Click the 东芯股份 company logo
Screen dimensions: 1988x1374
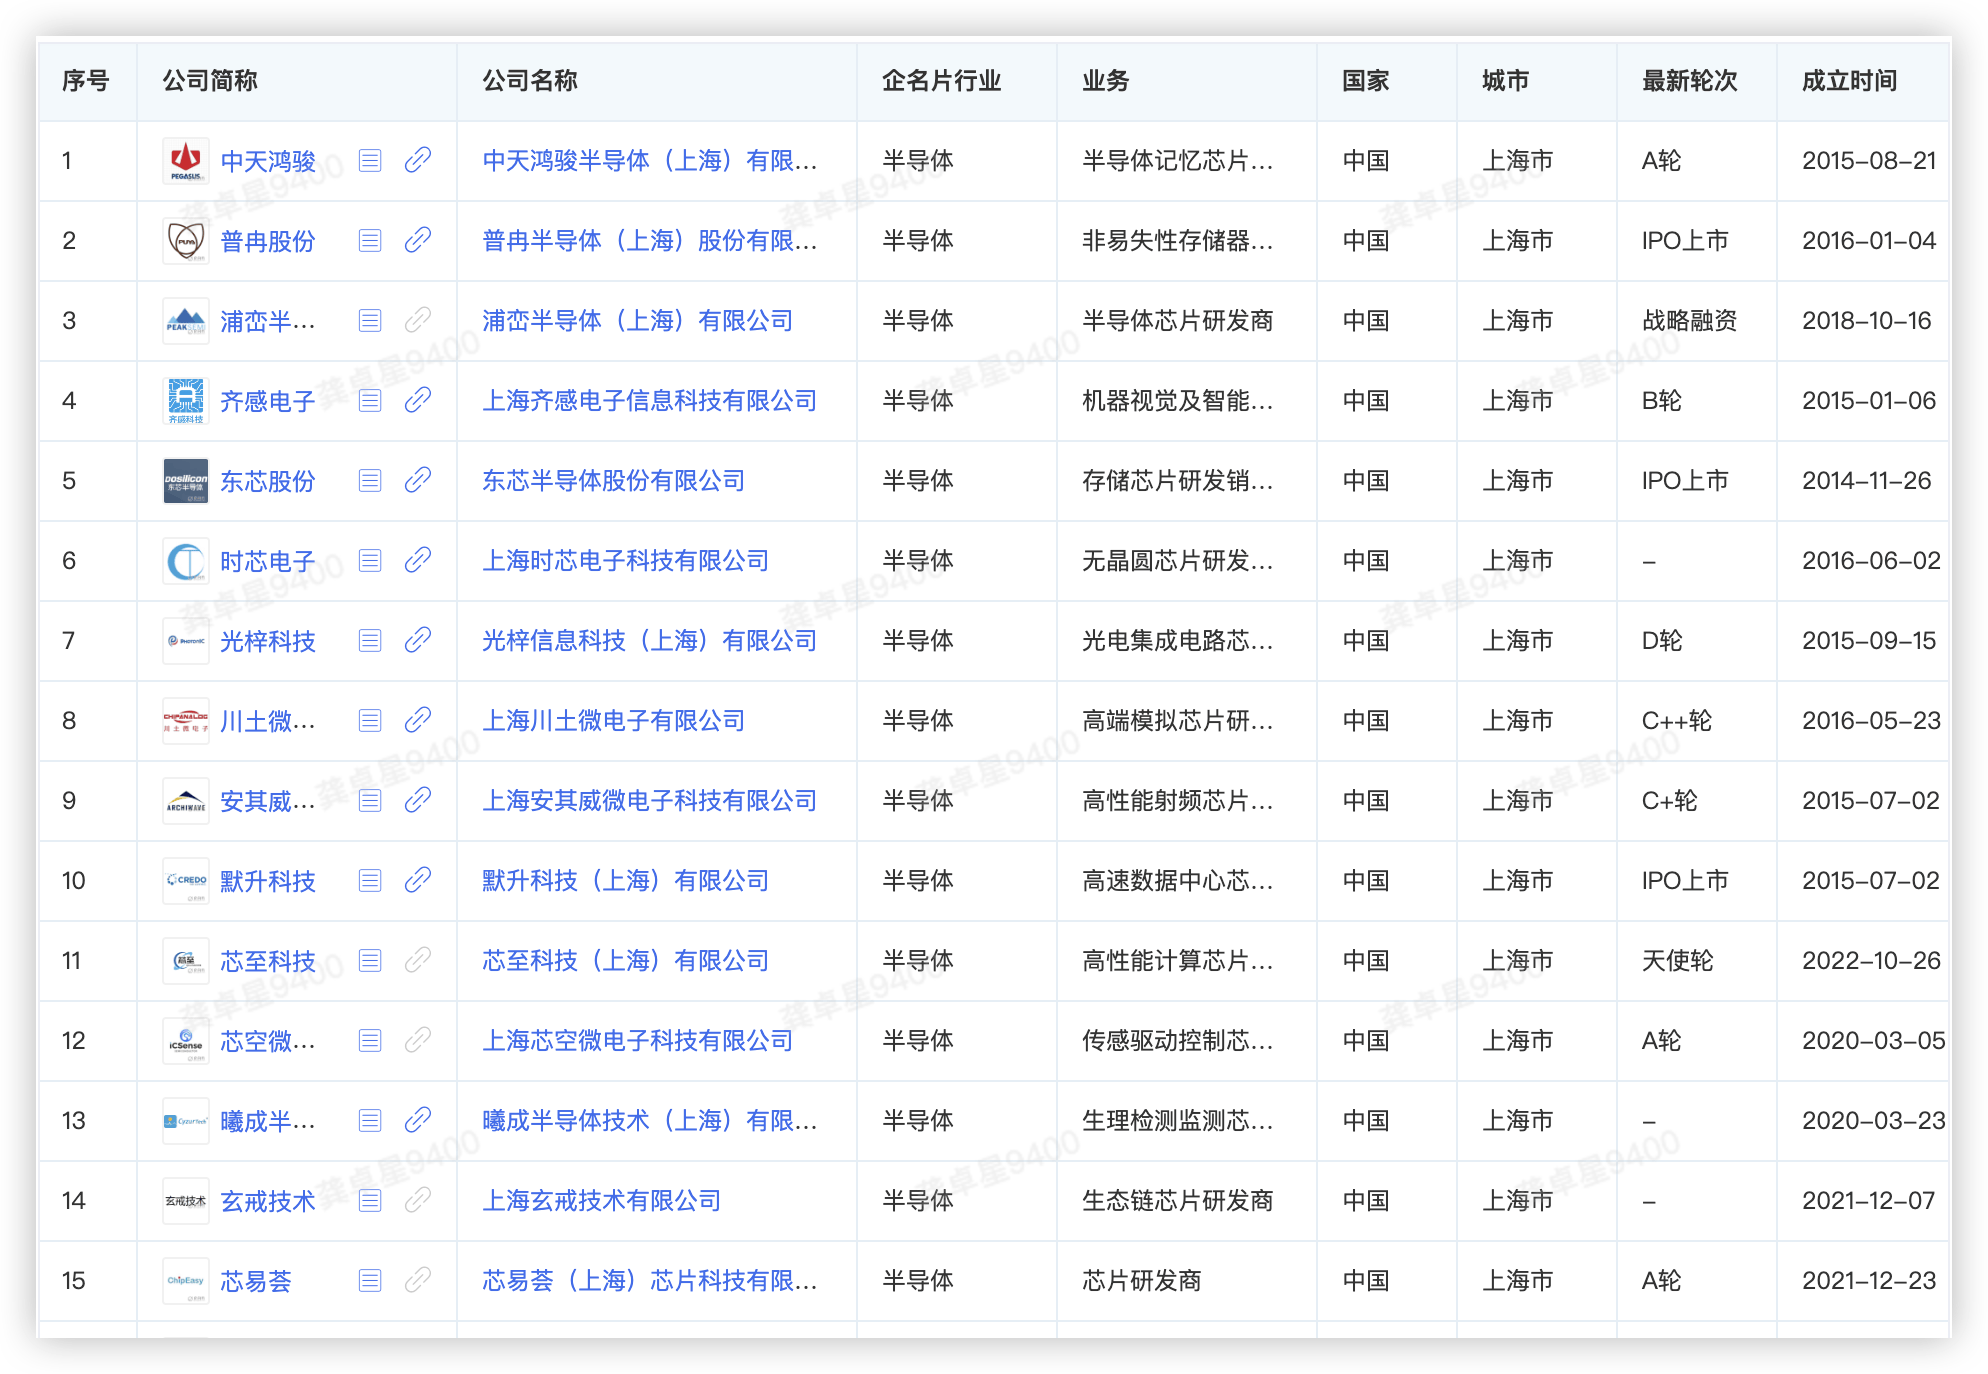tap(186, 480)
